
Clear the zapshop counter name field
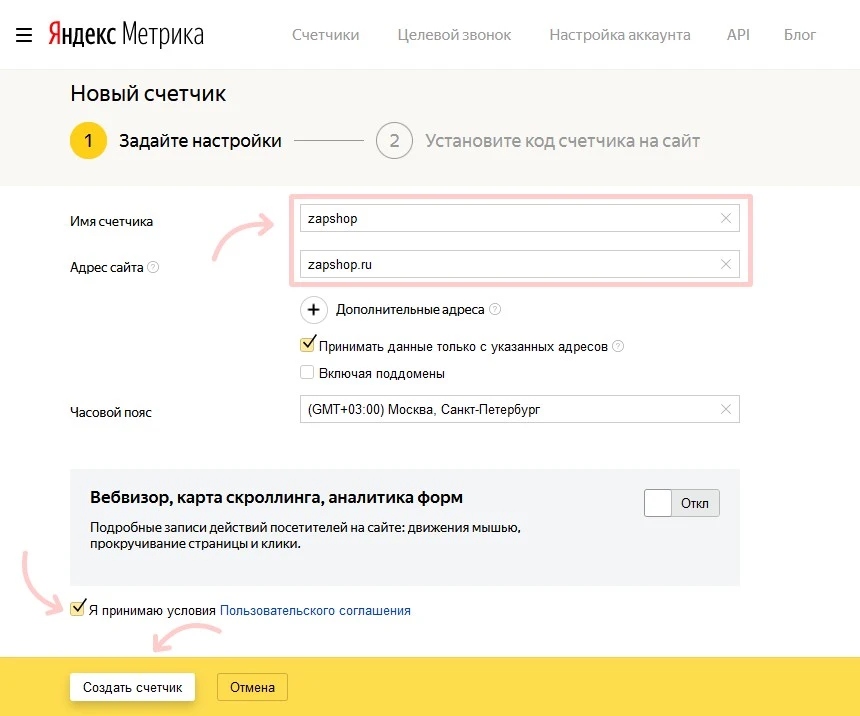726,218
